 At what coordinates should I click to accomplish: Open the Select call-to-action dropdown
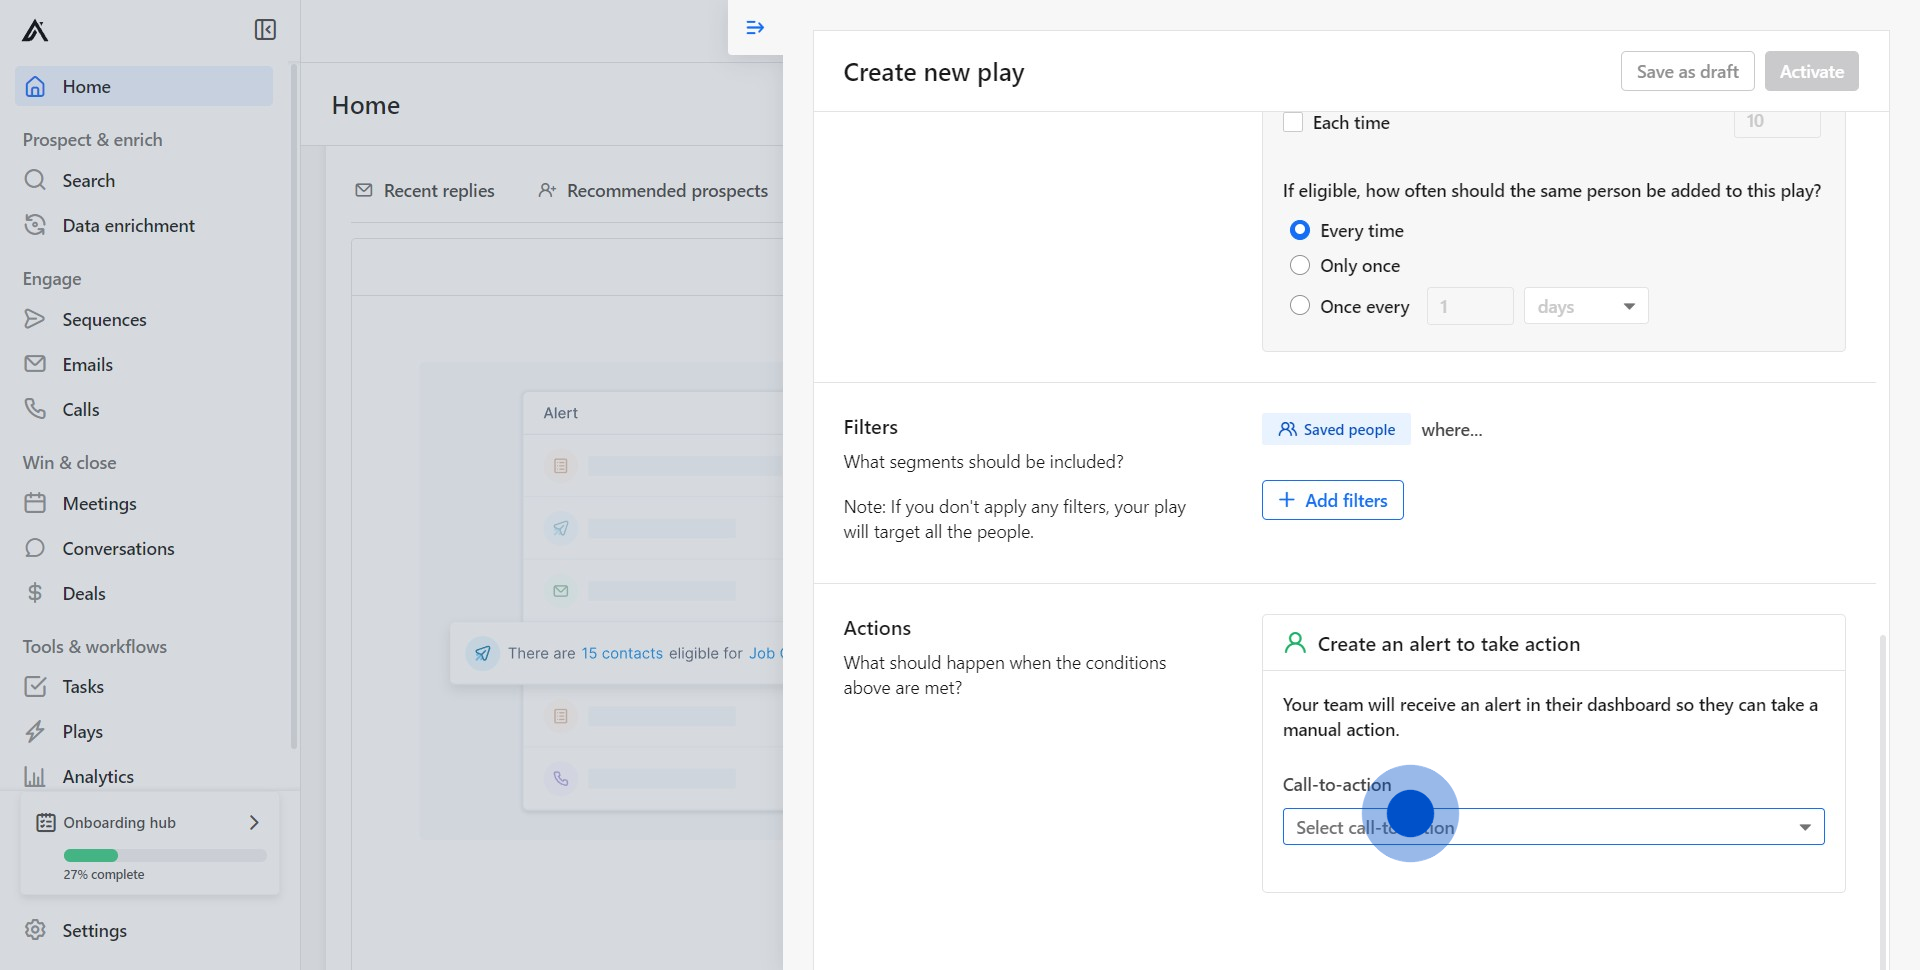click(x=1553, y=827)
